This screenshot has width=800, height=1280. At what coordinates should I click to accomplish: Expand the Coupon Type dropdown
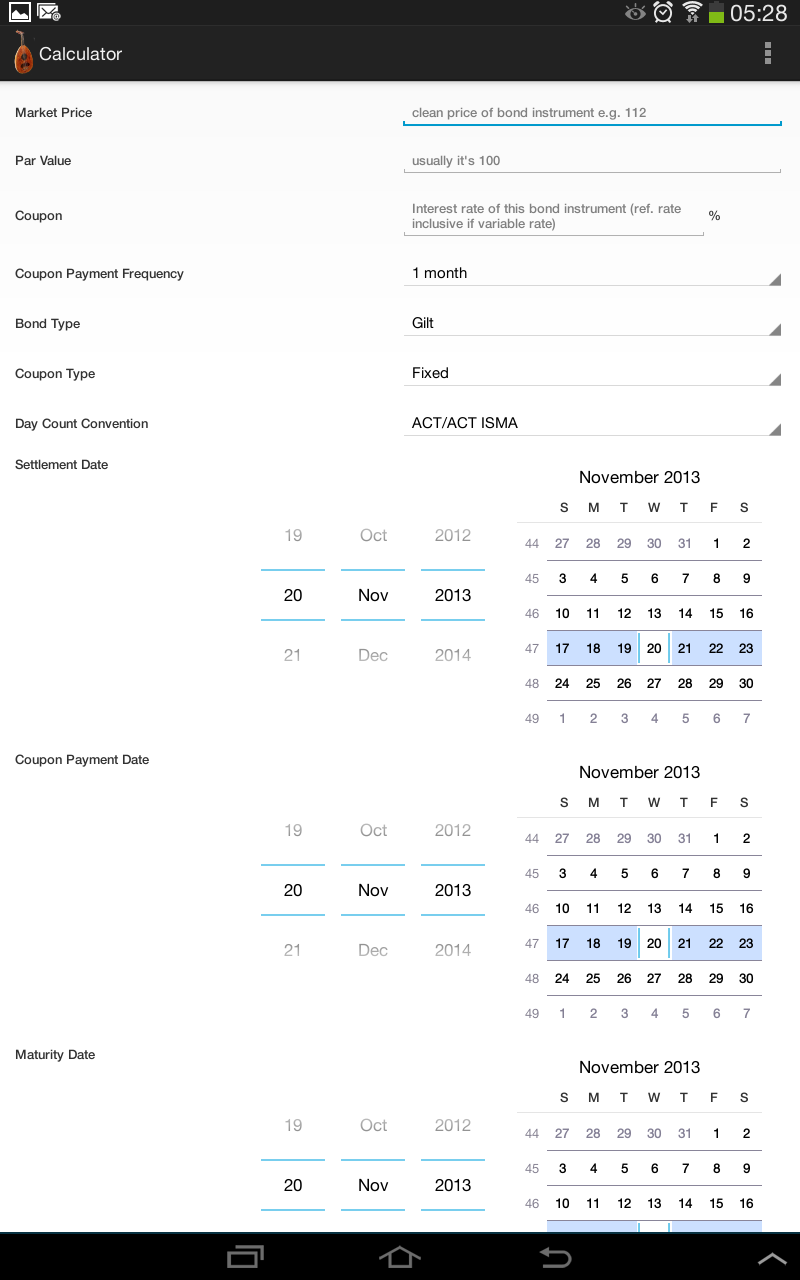click(x=592, y=373)
